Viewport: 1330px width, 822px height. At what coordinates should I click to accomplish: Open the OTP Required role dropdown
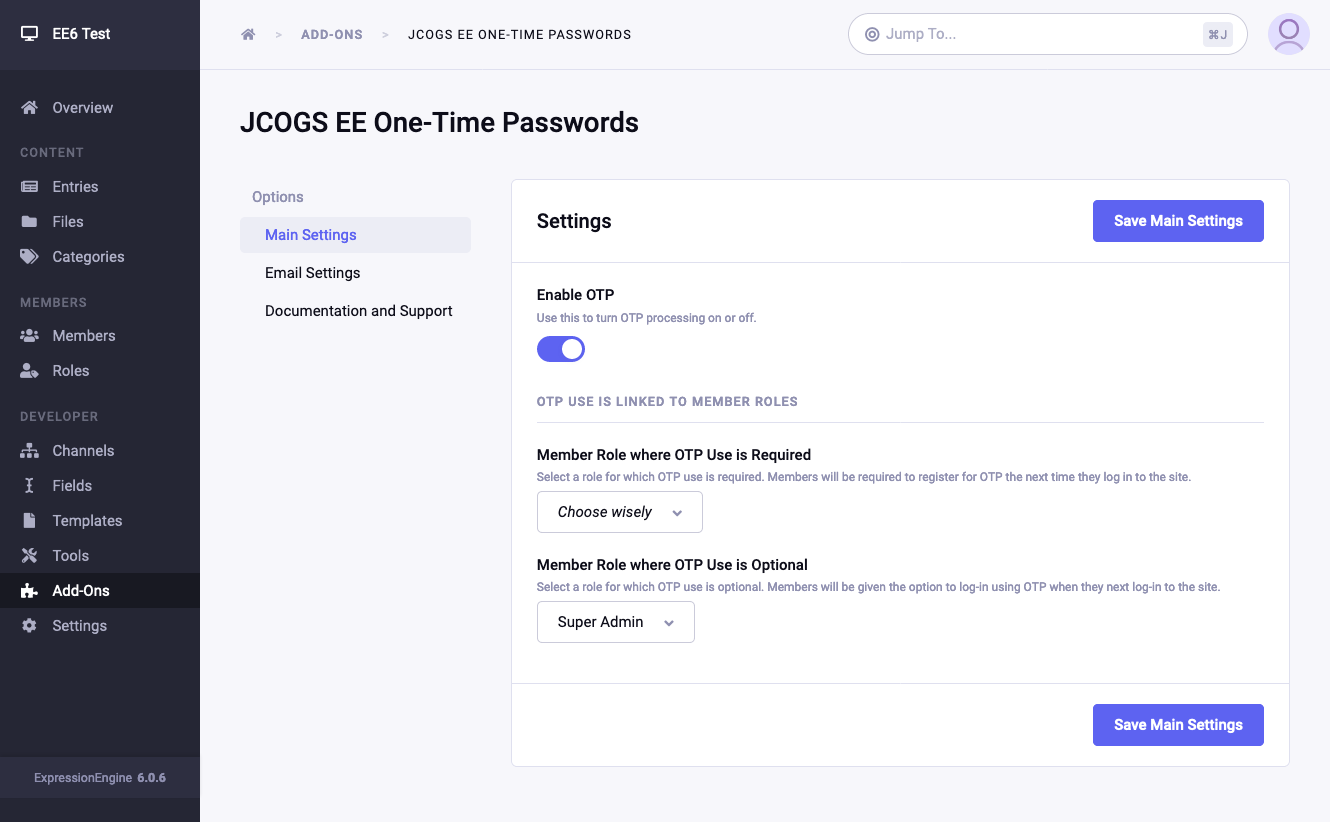coord(620,512)
